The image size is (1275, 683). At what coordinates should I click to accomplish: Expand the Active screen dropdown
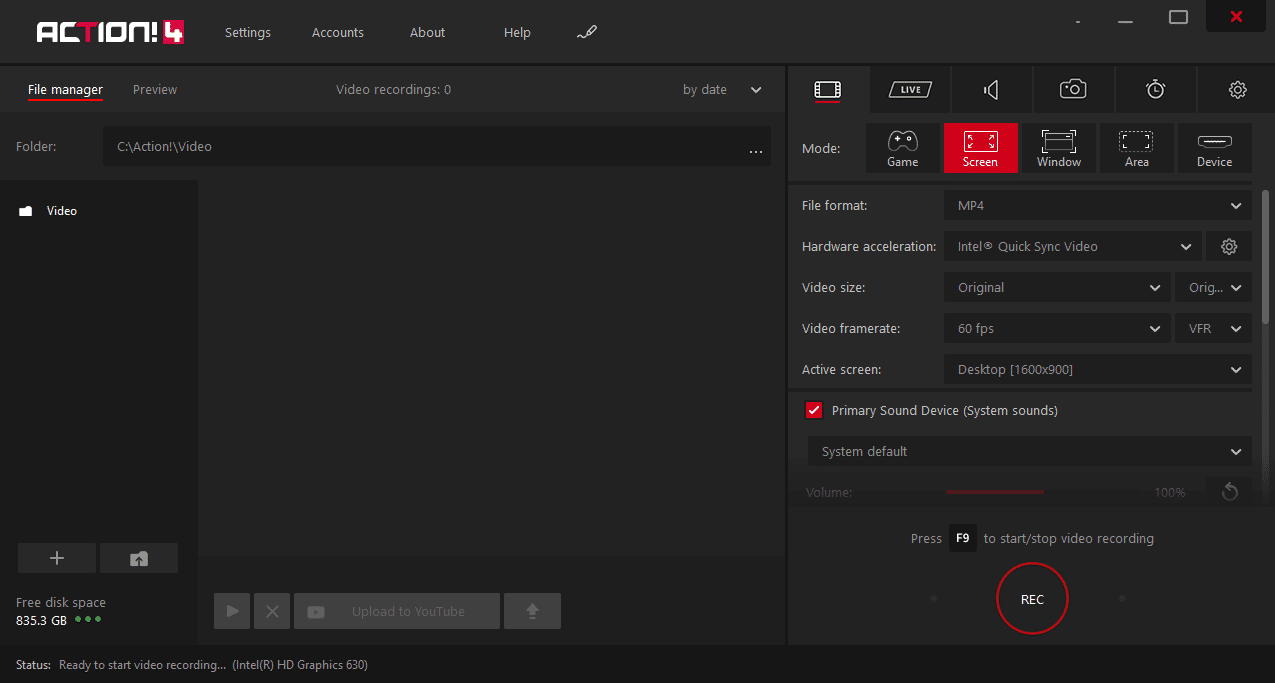pos(1097,370)
